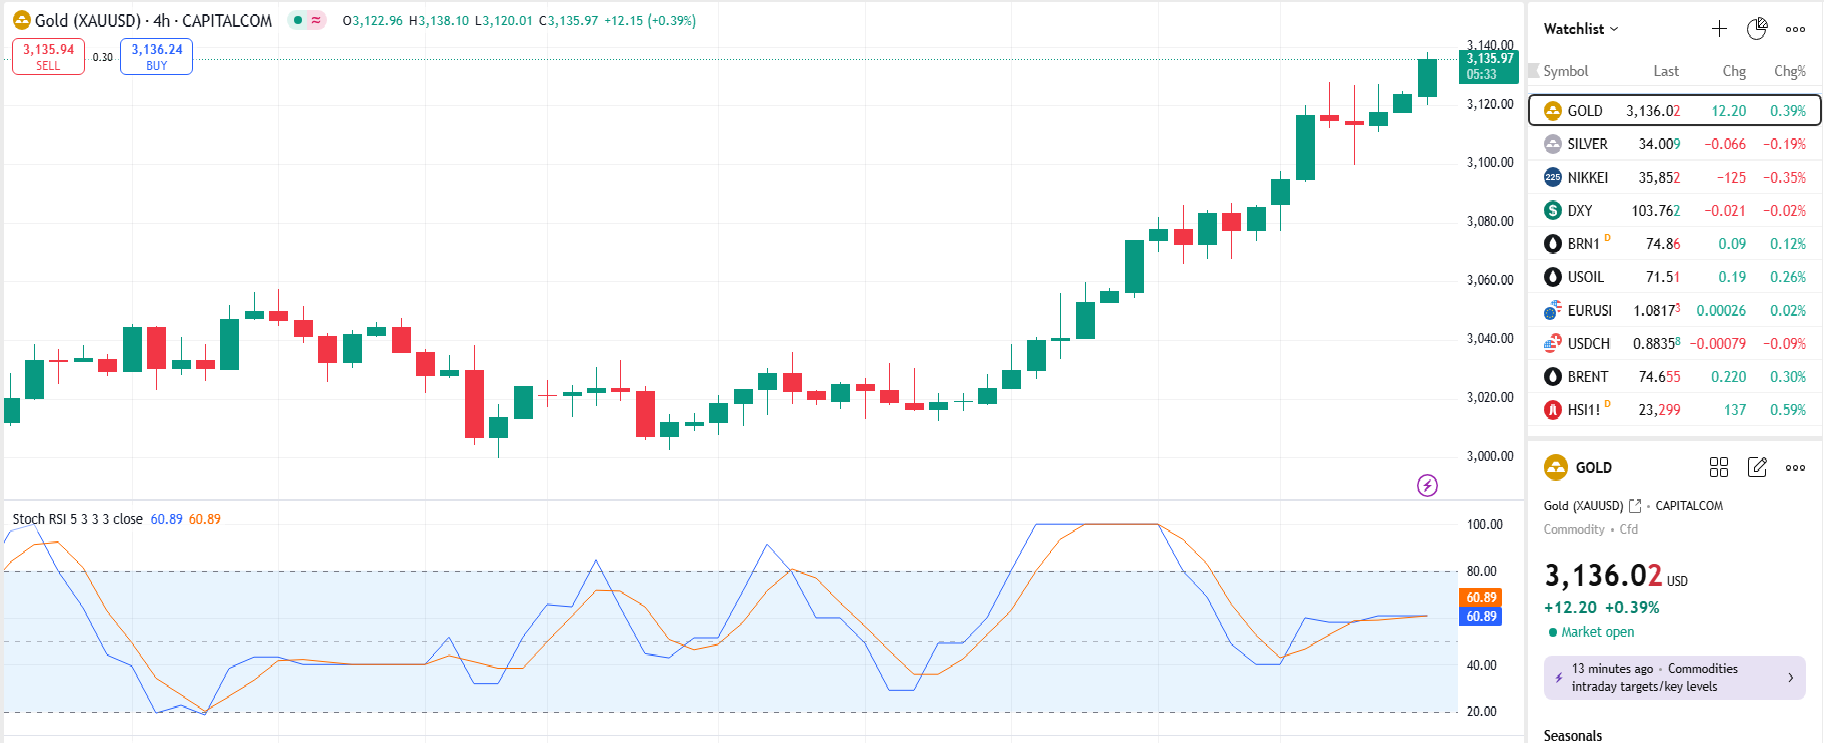Click the grid layout icon in GOLD details
The height and width of the screenshot is (743, 1824).
(x=1719, y=467)
